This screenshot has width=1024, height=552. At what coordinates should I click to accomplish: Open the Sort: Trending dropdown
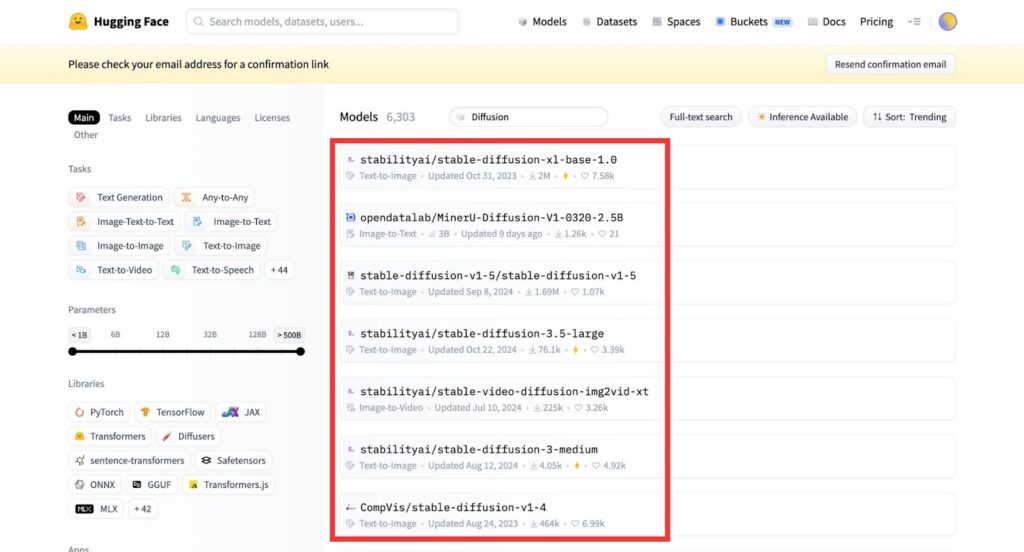[909, 117]
